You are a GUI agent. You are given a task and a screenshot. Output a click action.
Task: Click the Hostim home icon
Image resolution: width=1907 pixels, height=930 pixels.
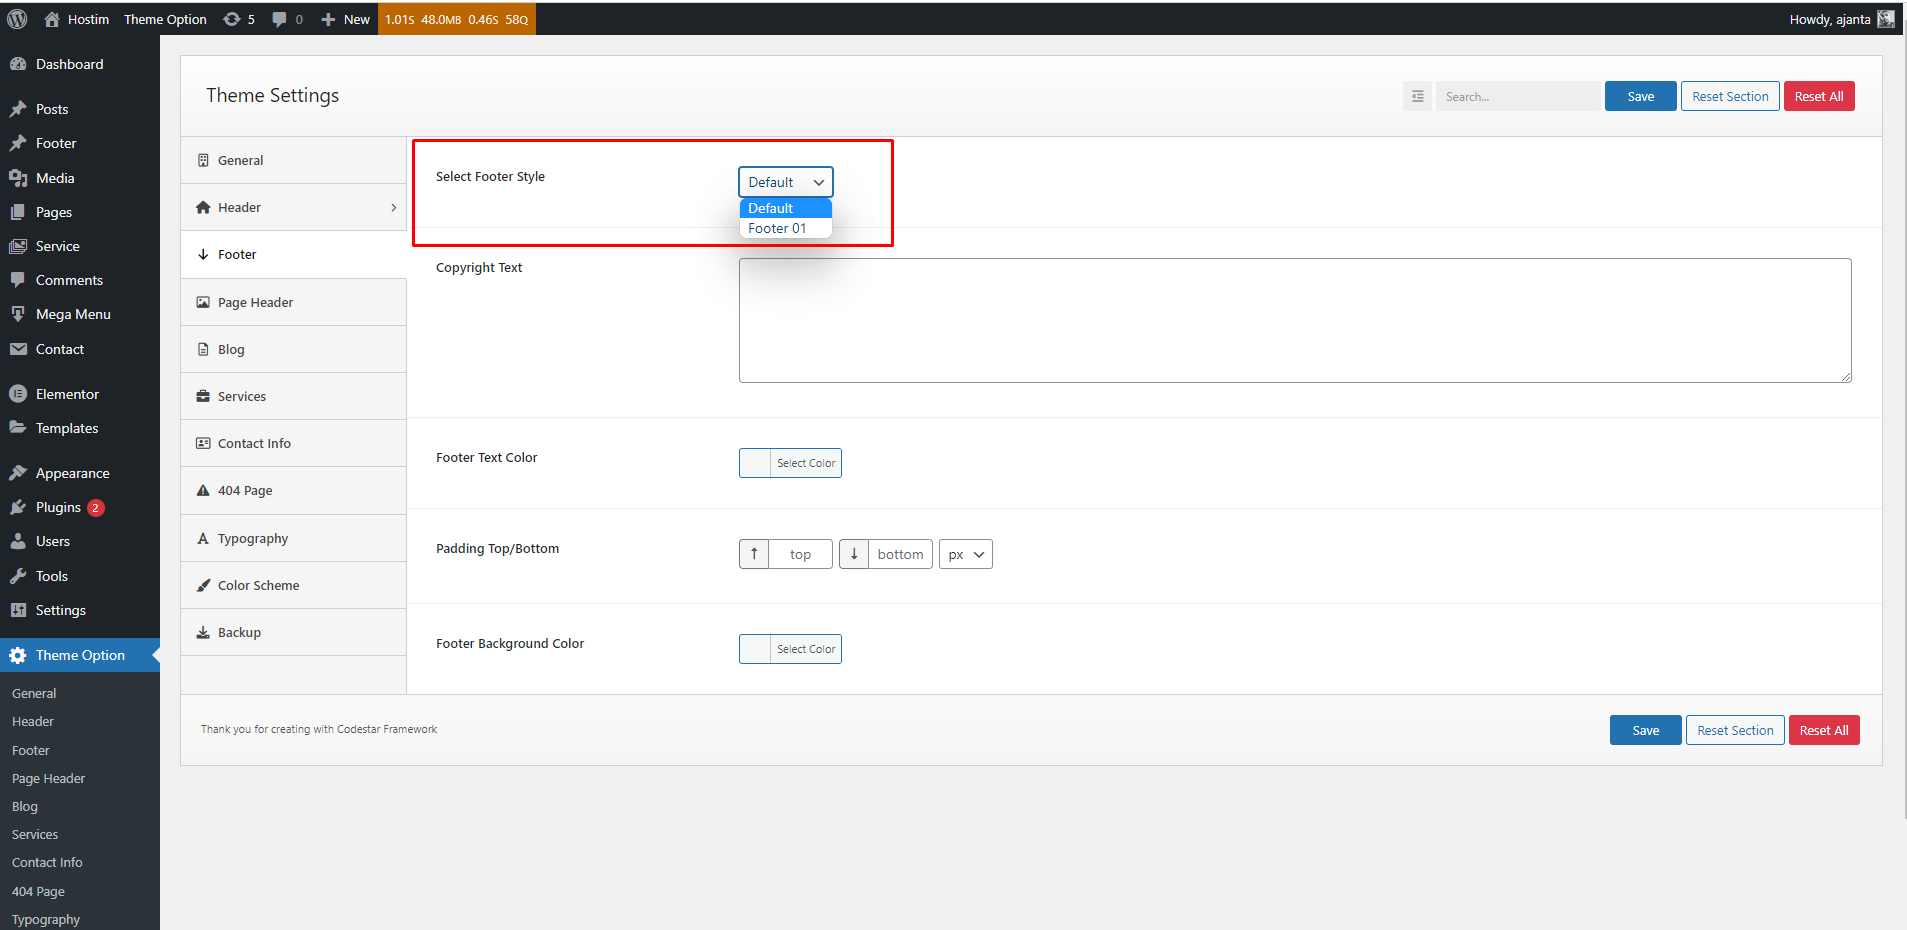pyautogui.click(x=52, y=19)
